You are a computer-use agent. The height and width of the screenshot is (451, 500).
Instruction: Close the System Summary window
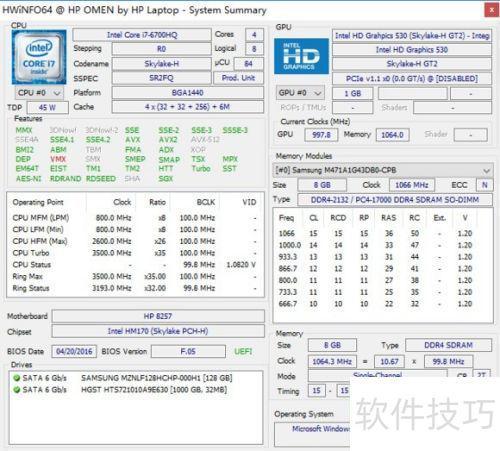(x=491, y=10)
